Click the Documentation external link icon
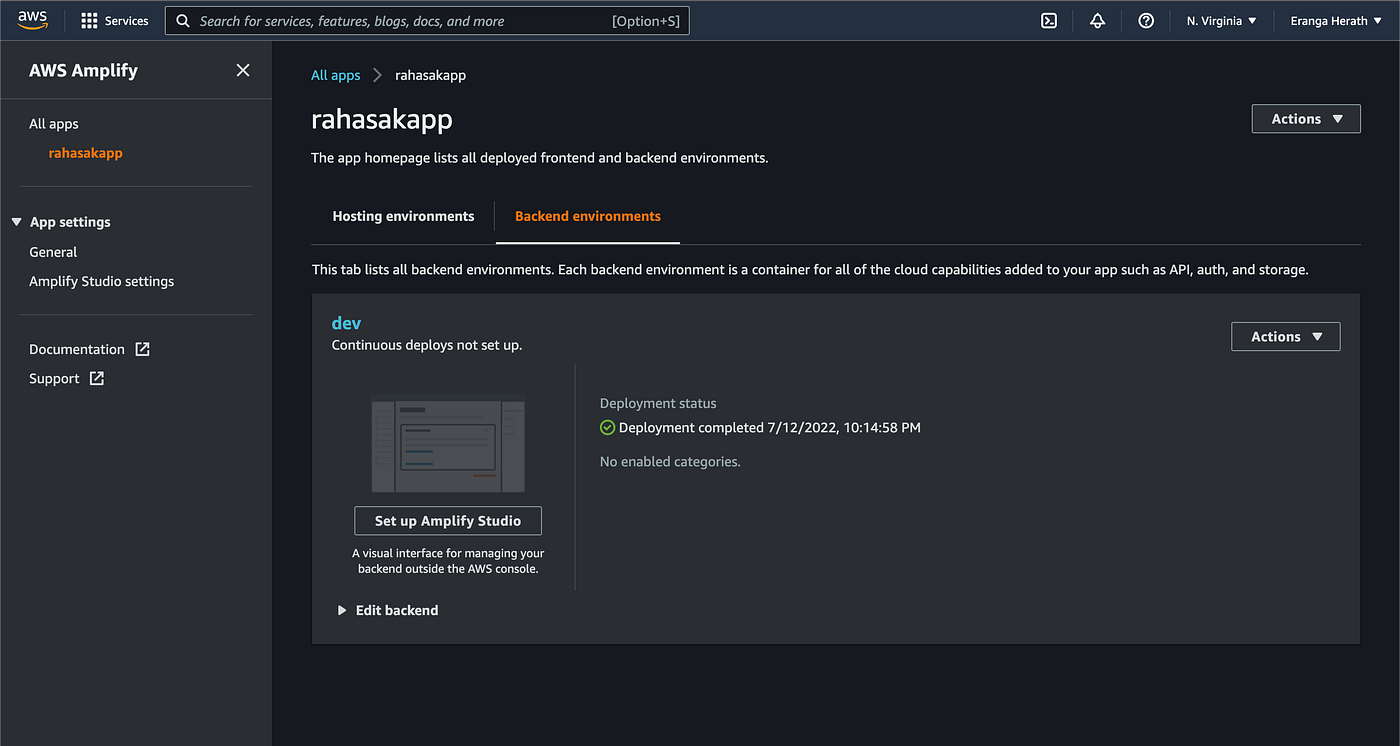This screenshot has height=746, width=1400. (x=142, y=349)
